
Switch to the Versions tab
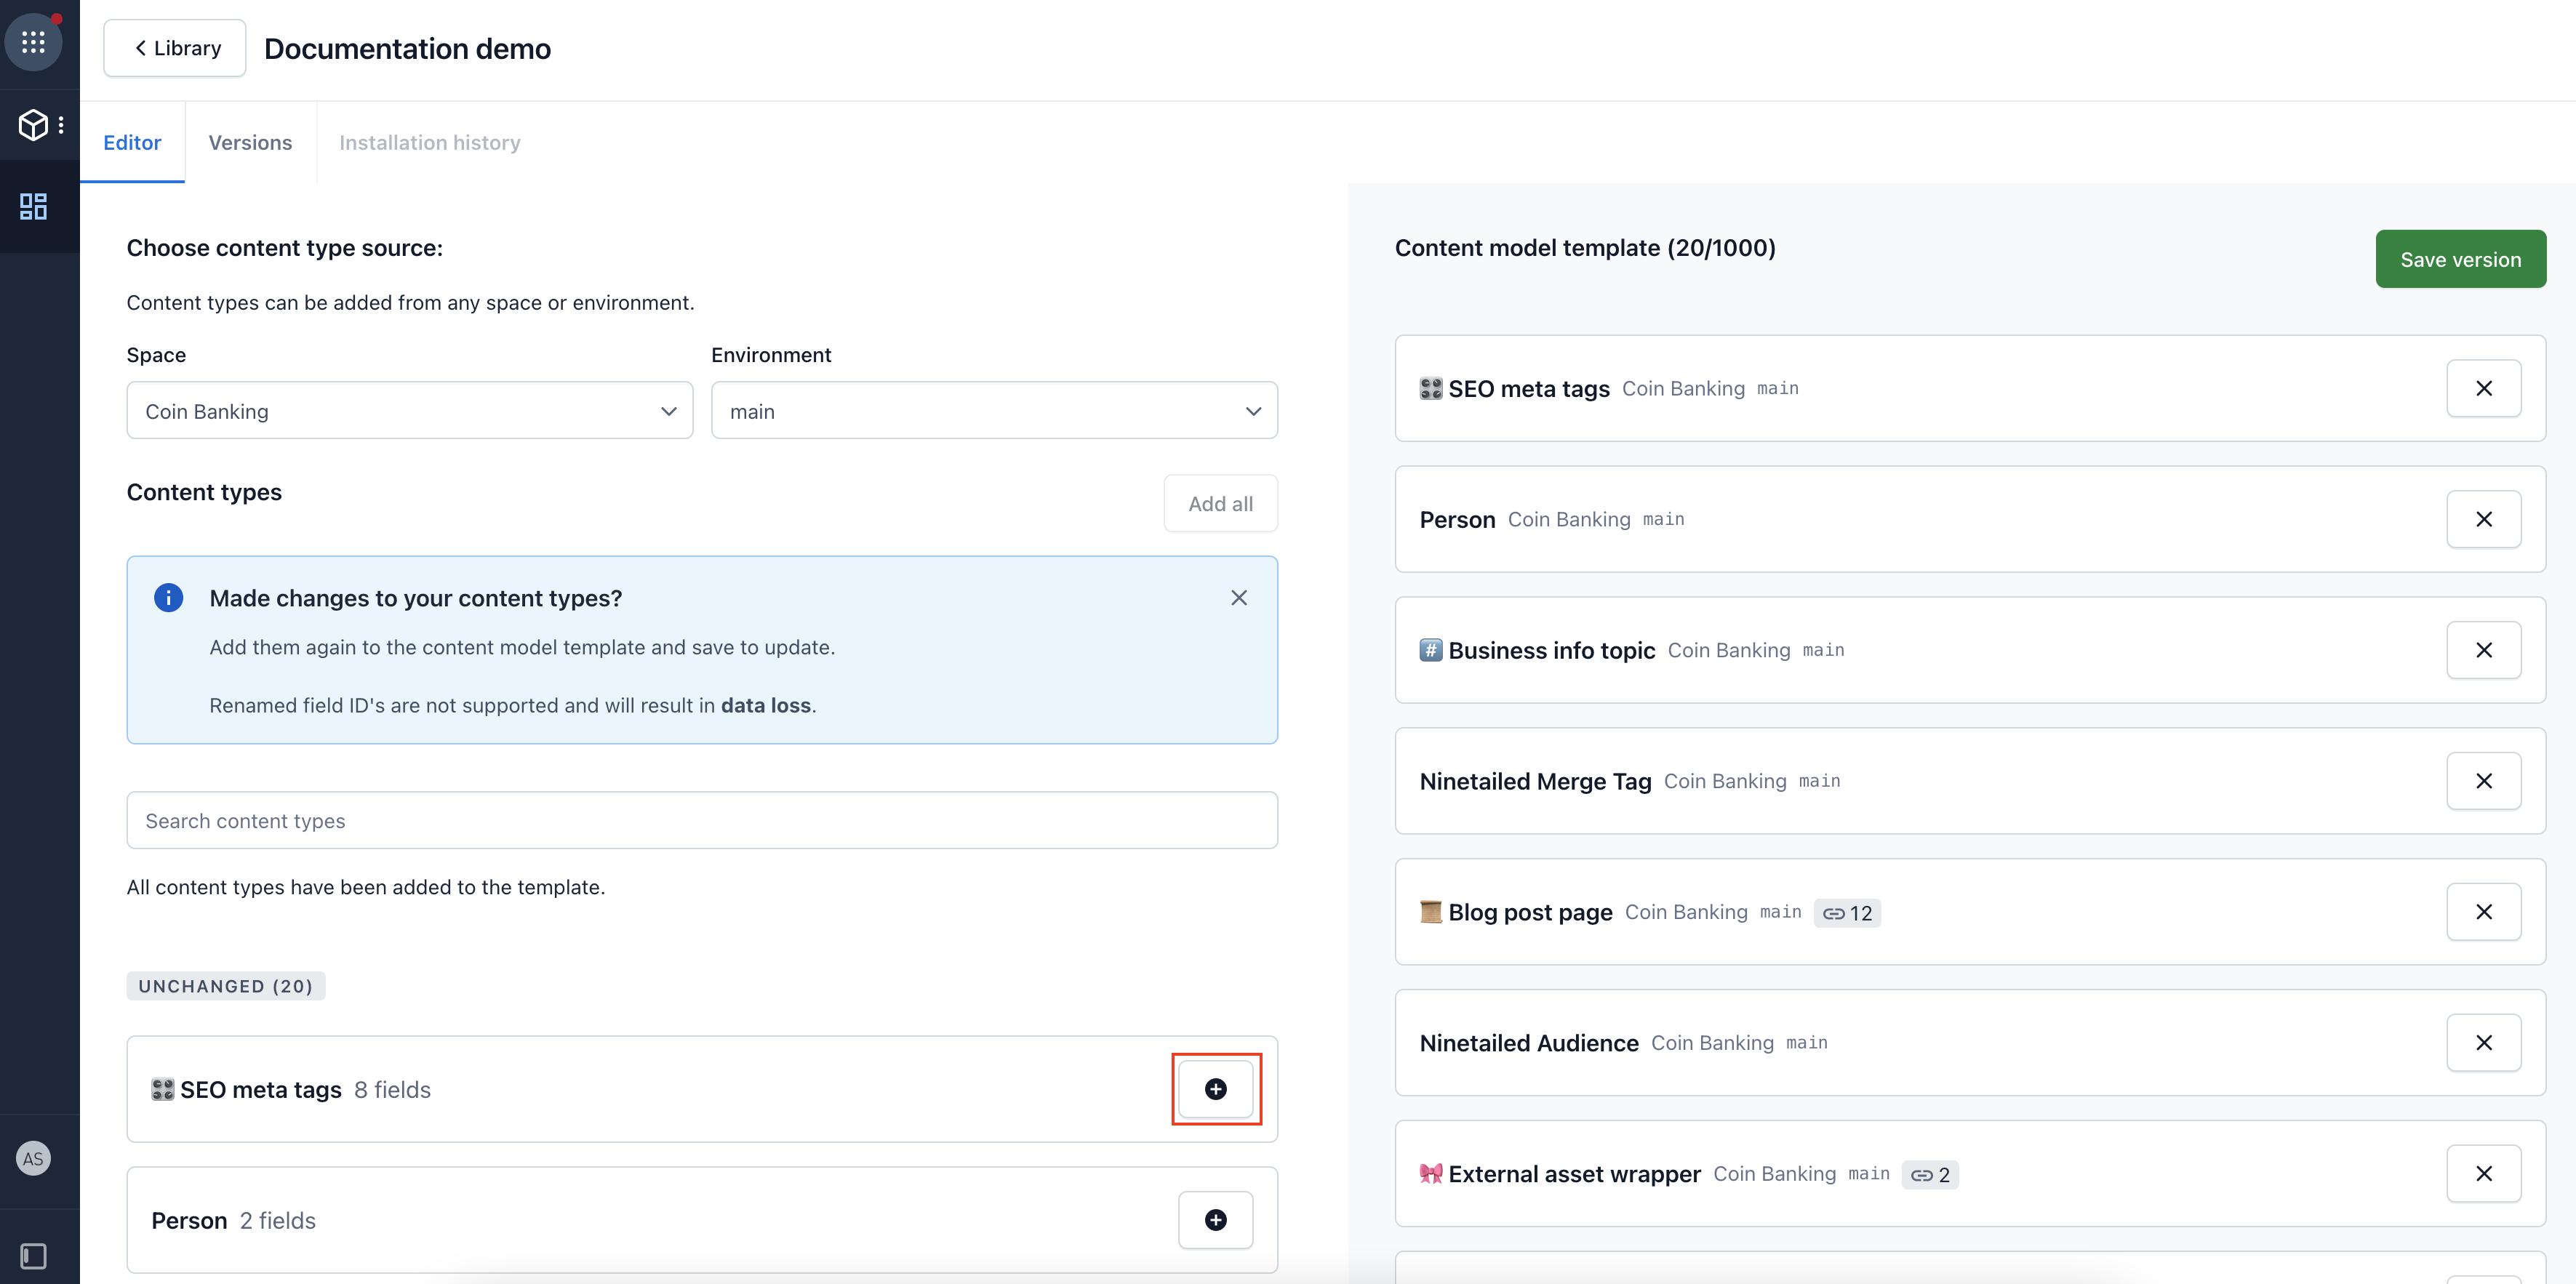coord(249,141)
